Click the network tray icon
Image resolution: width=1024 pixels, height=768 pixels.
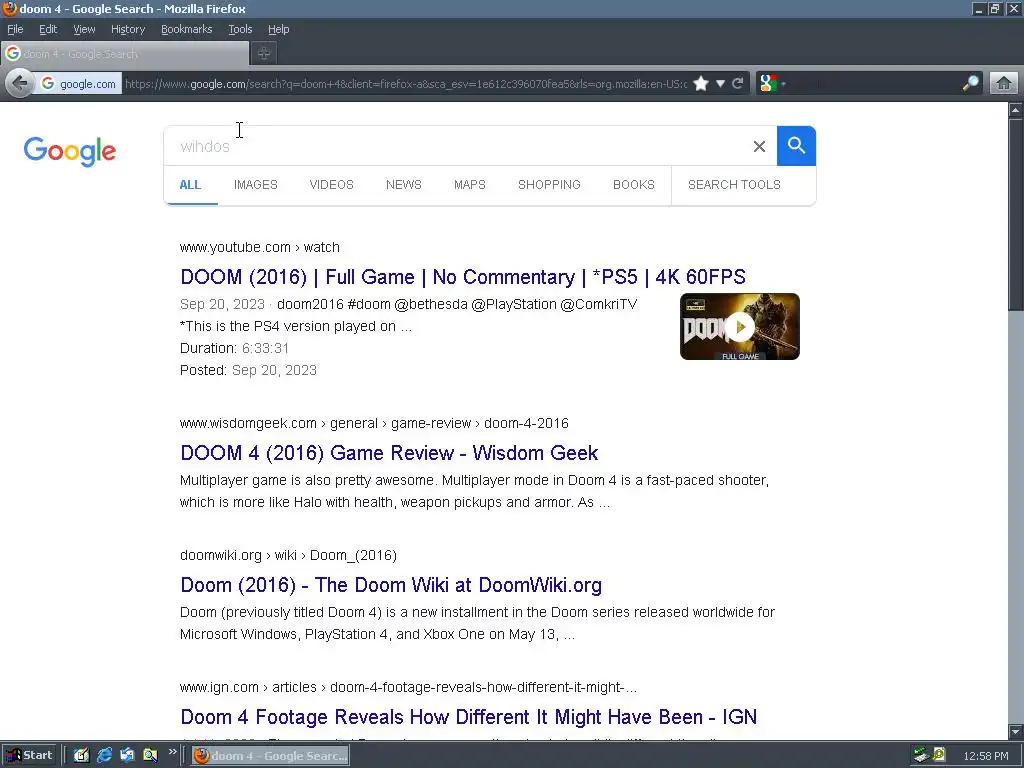point(921,756)
